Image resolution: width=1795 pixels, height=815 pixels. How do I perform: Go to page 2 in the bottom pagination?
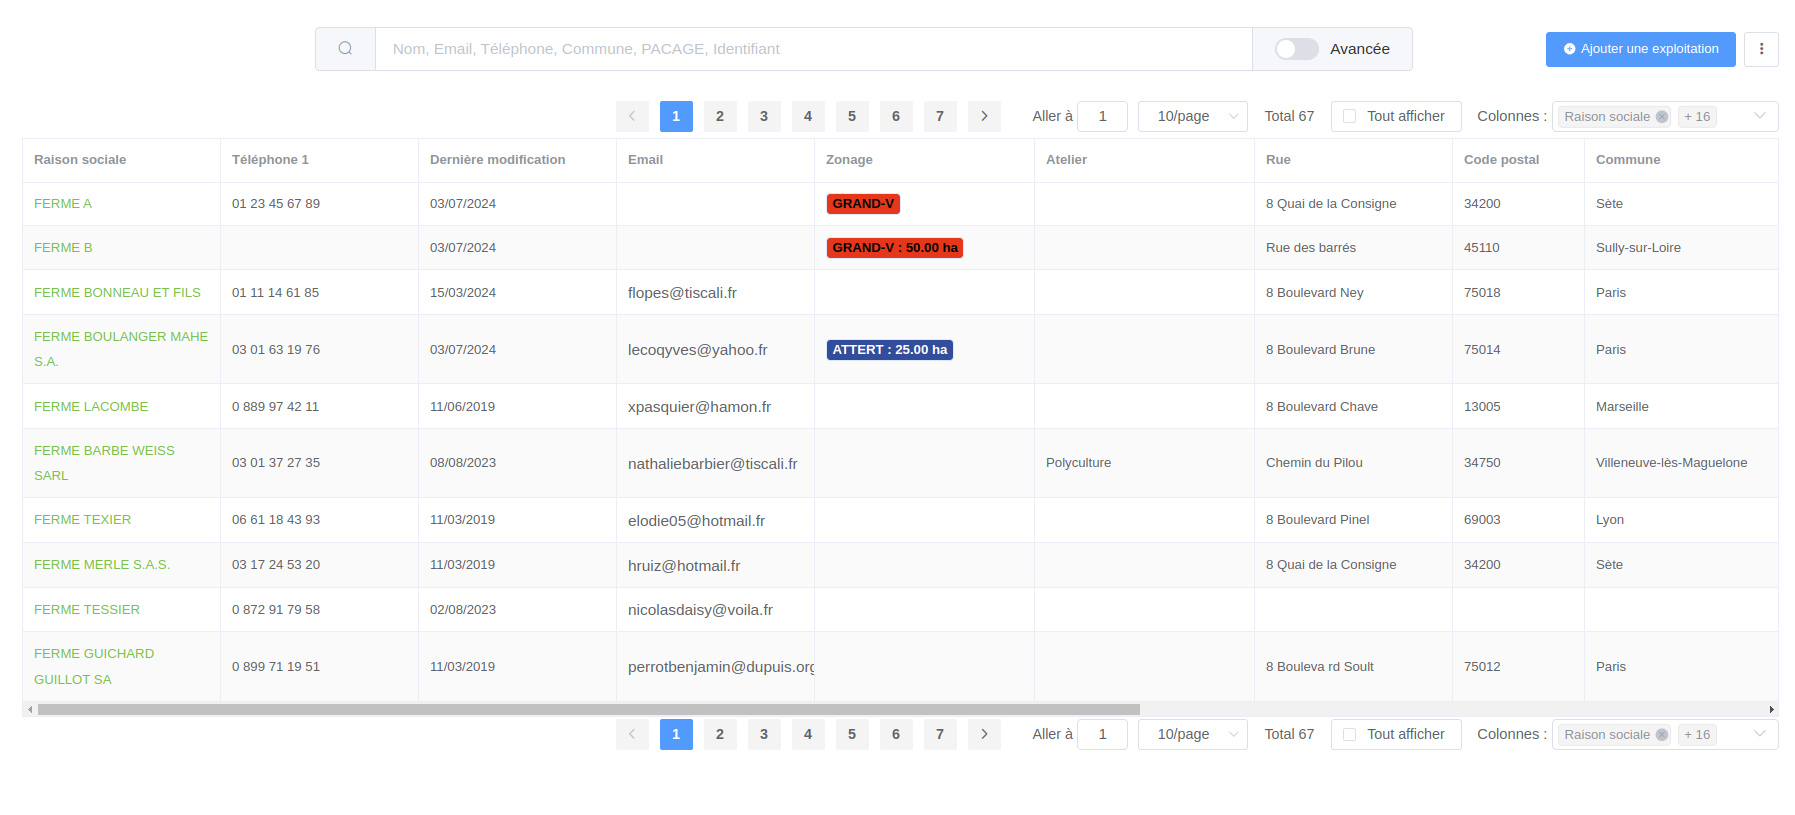click(x=720, y=734)
